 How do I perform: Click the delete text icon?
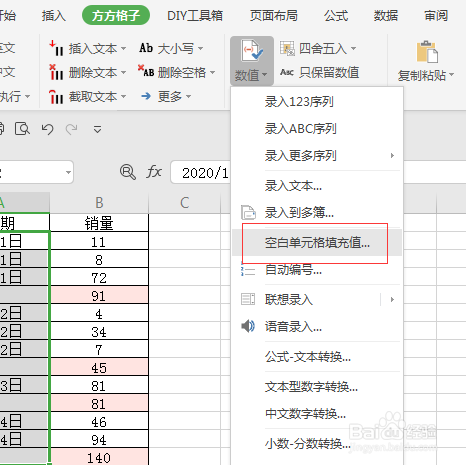56,72
